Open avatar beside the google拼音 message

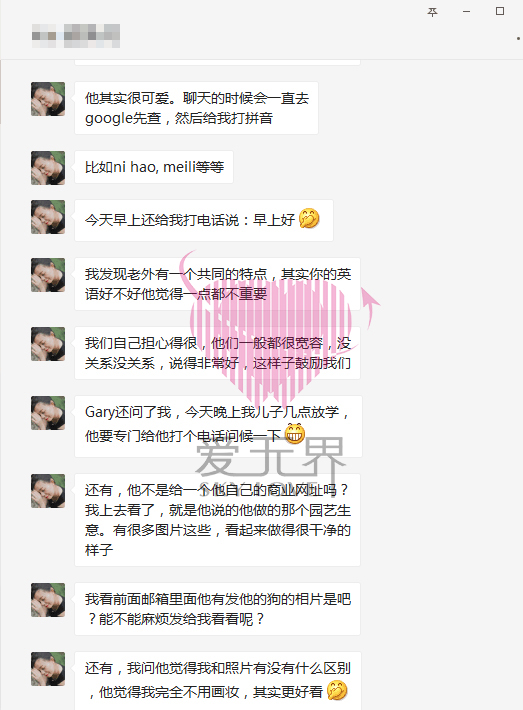[48, 99]
